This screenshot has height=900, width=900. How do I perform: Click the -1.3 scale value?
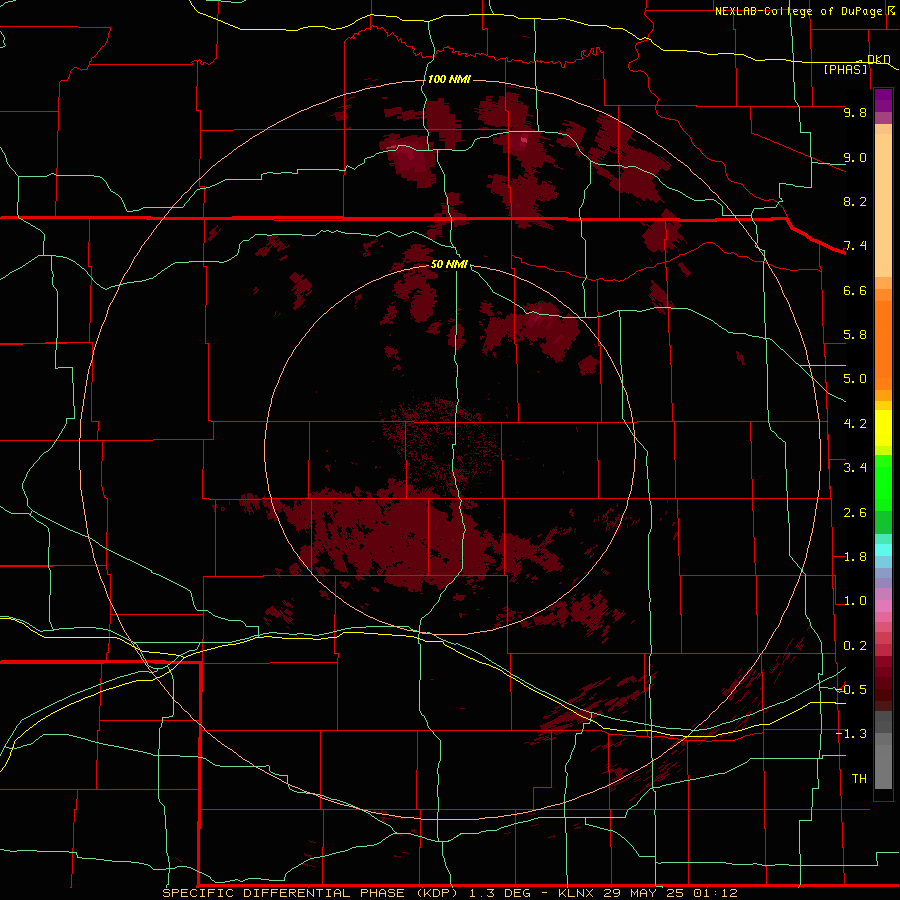851,734
